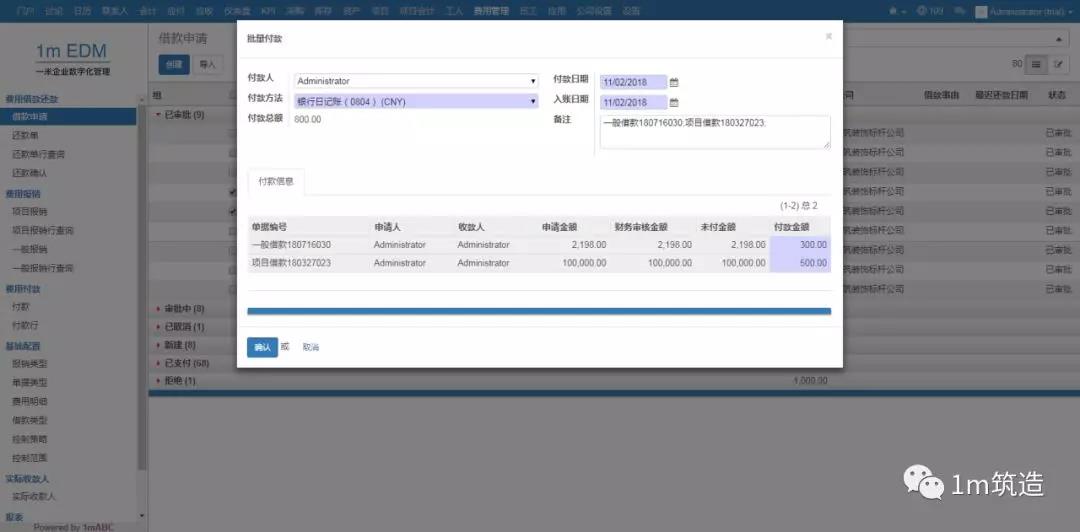Open the 付款方法 bank journal dropdown

click(x=417, y=101)
